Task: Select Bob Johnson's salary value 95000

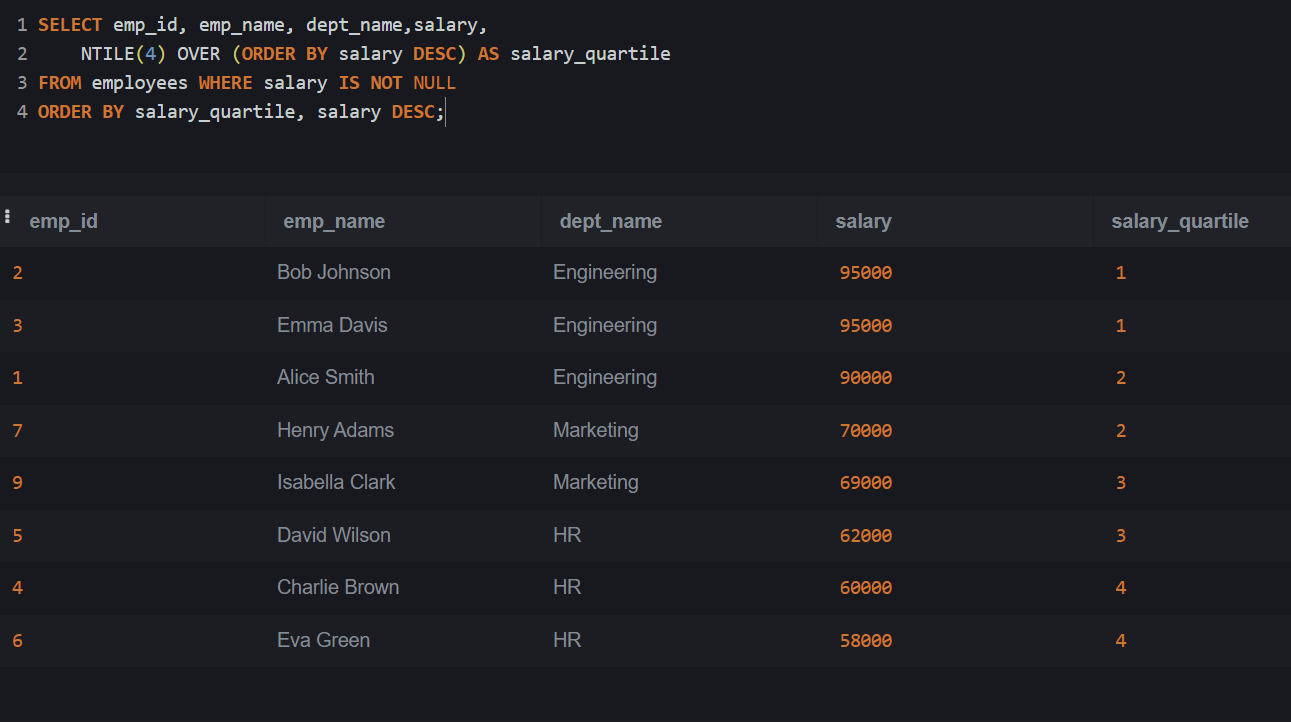Action: tap(866, 273)
